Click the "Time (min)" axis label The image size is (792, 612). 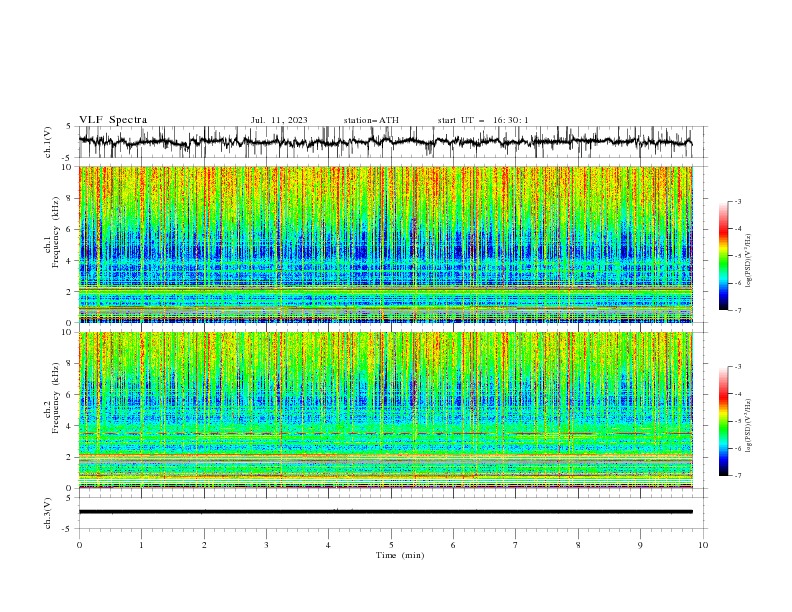point(400,555)
